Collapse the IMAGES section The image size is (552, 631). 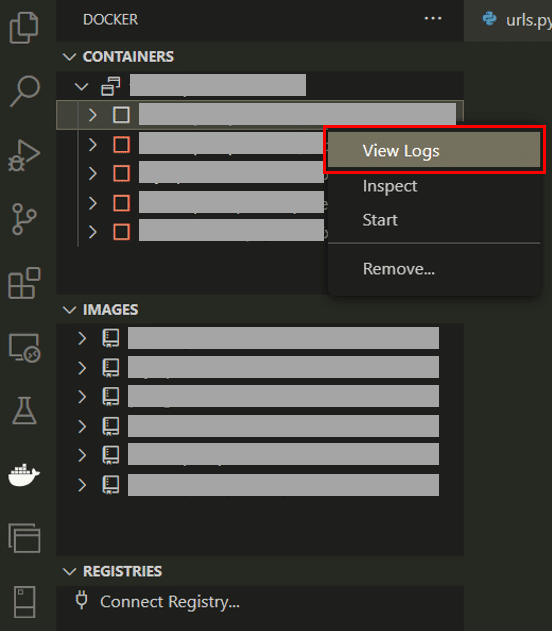point(70,310)
